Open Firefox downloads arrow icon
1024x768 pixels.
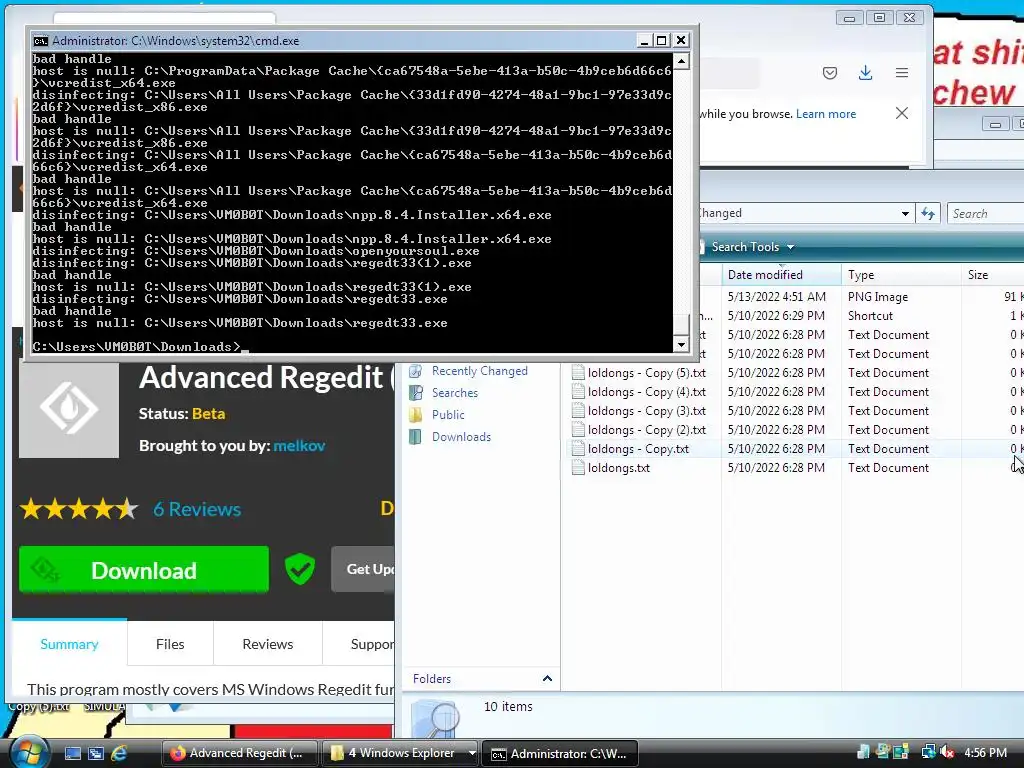coord(865,72)
